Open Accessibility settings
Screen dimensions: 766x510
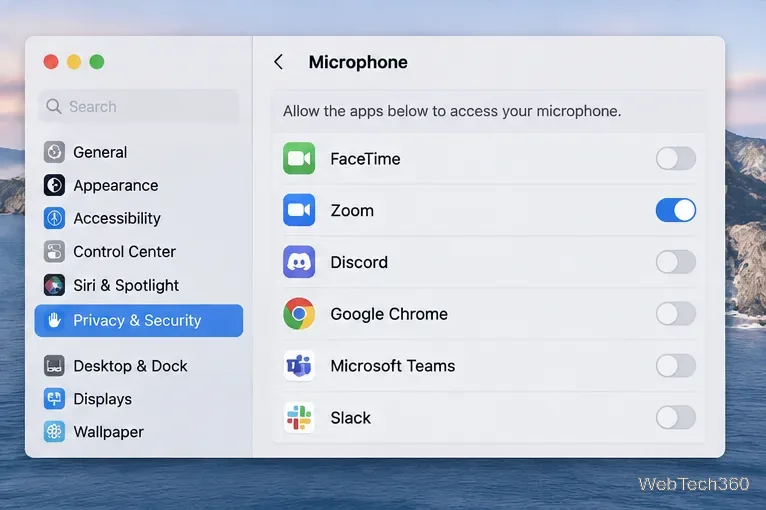tap(139, 218)
